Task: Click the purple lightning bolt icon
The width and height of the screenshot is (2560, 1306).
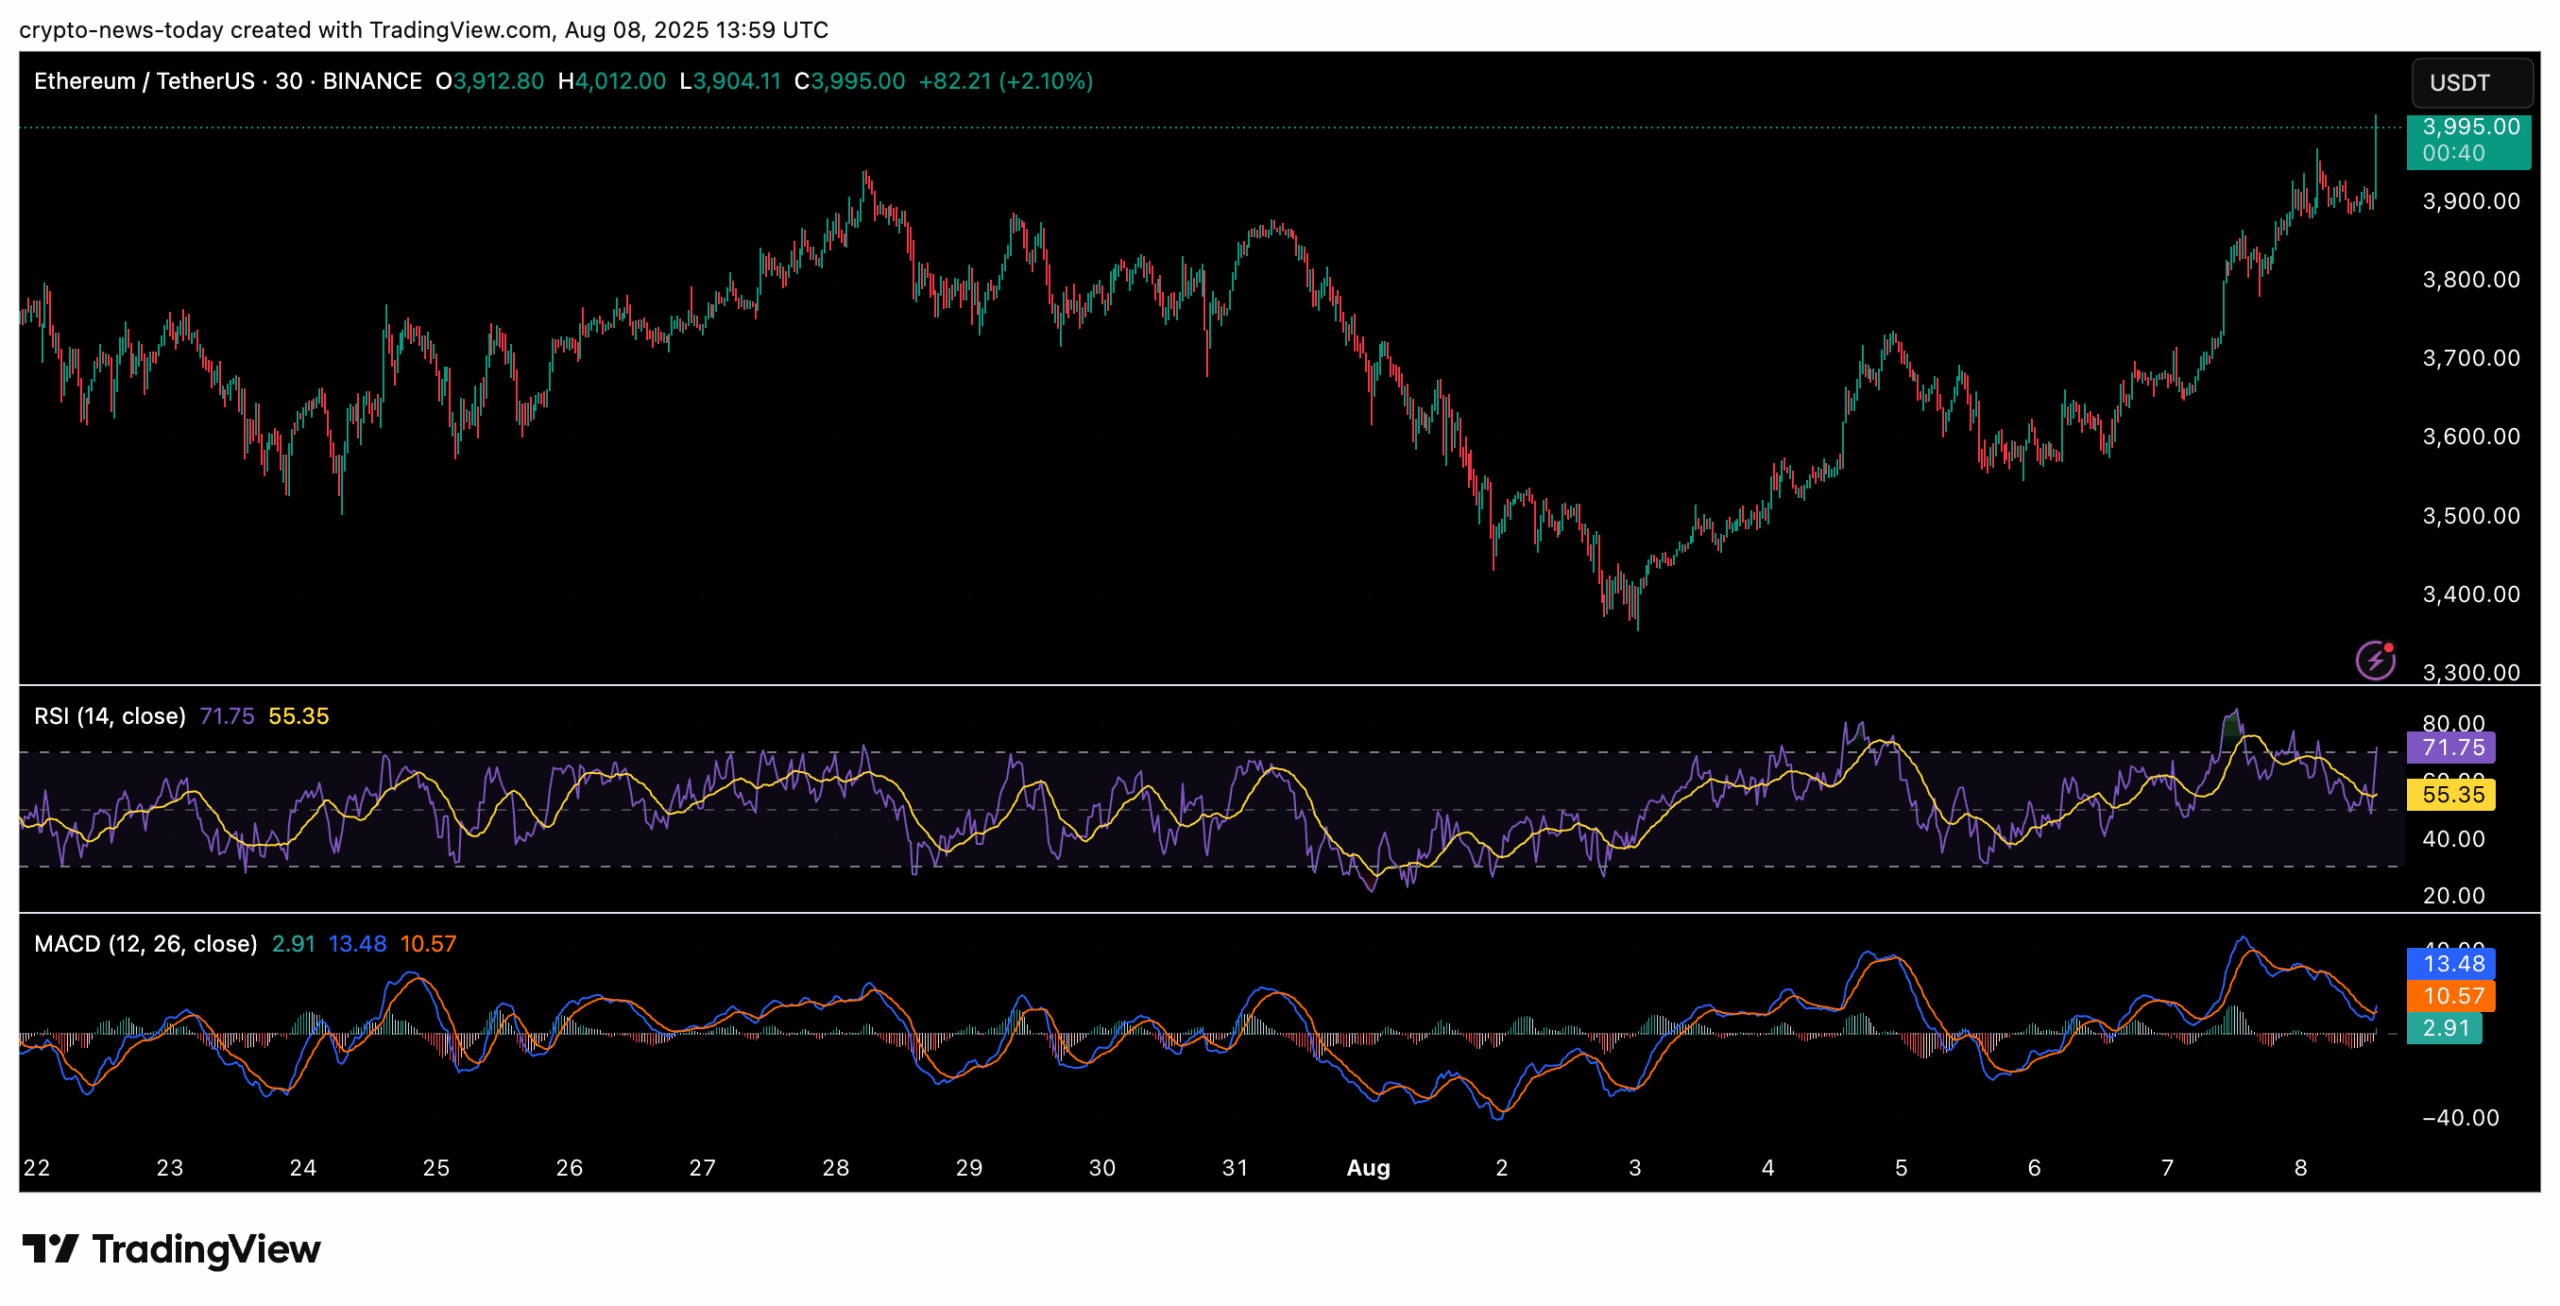Action: point(2374,660)
